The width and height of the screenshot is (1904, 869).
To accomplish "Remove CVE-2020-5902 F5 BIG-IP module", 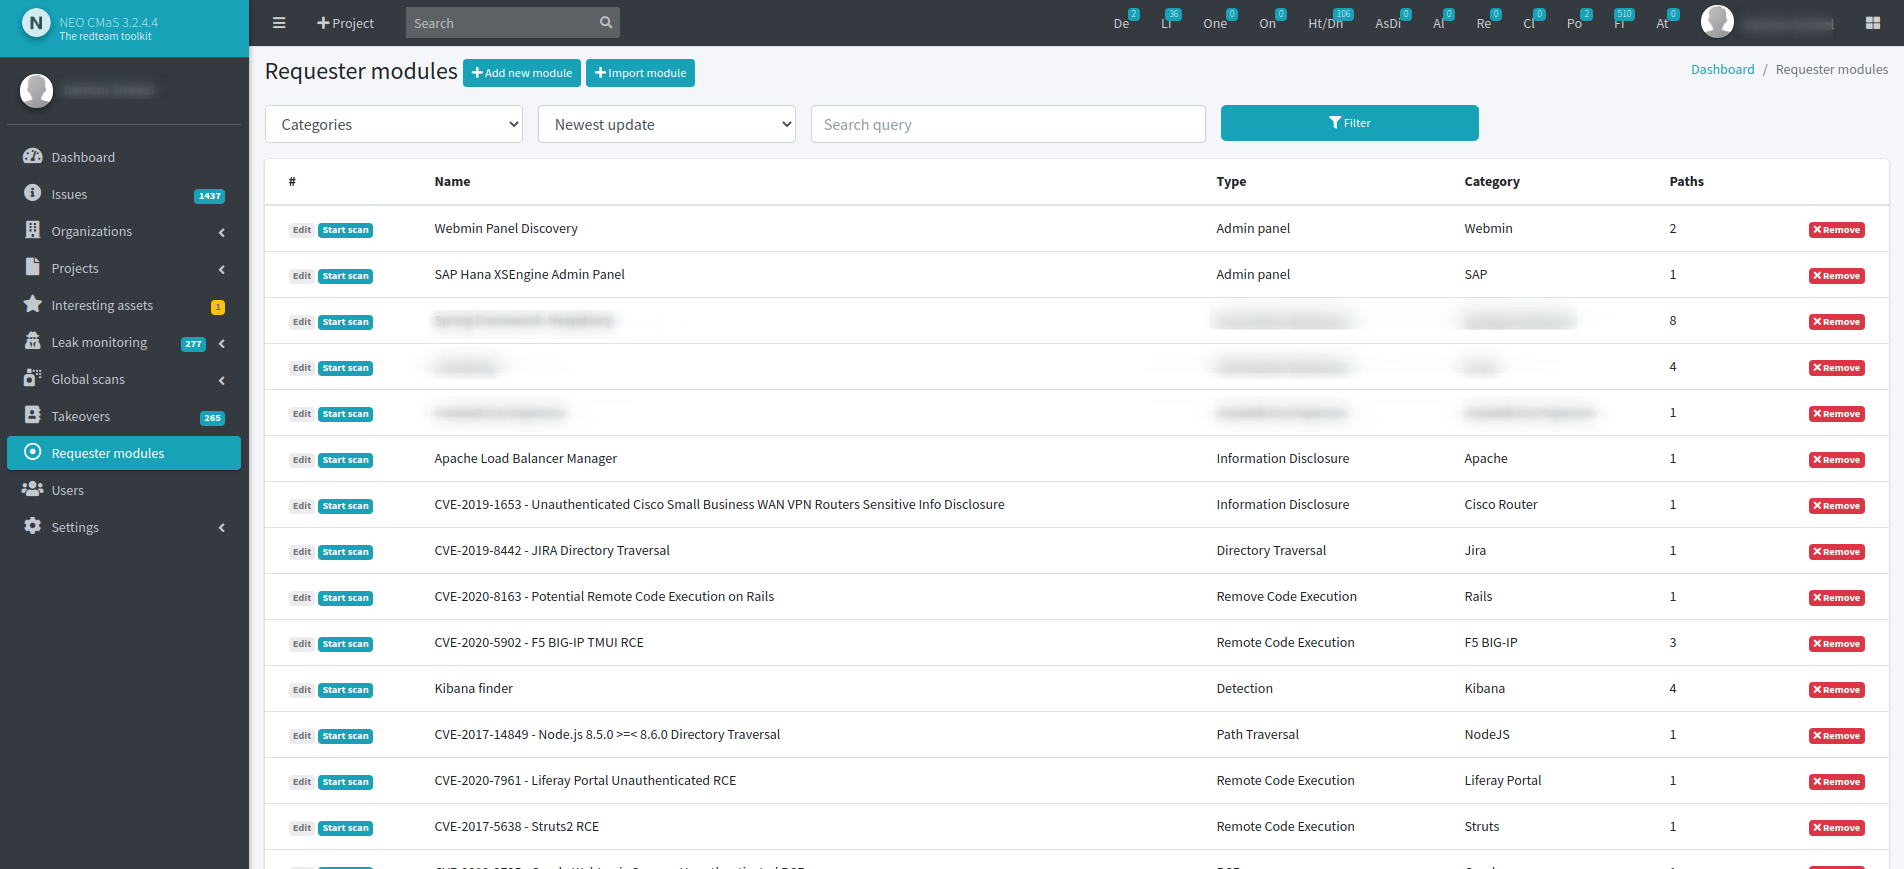I will [x=1836, y=644].
